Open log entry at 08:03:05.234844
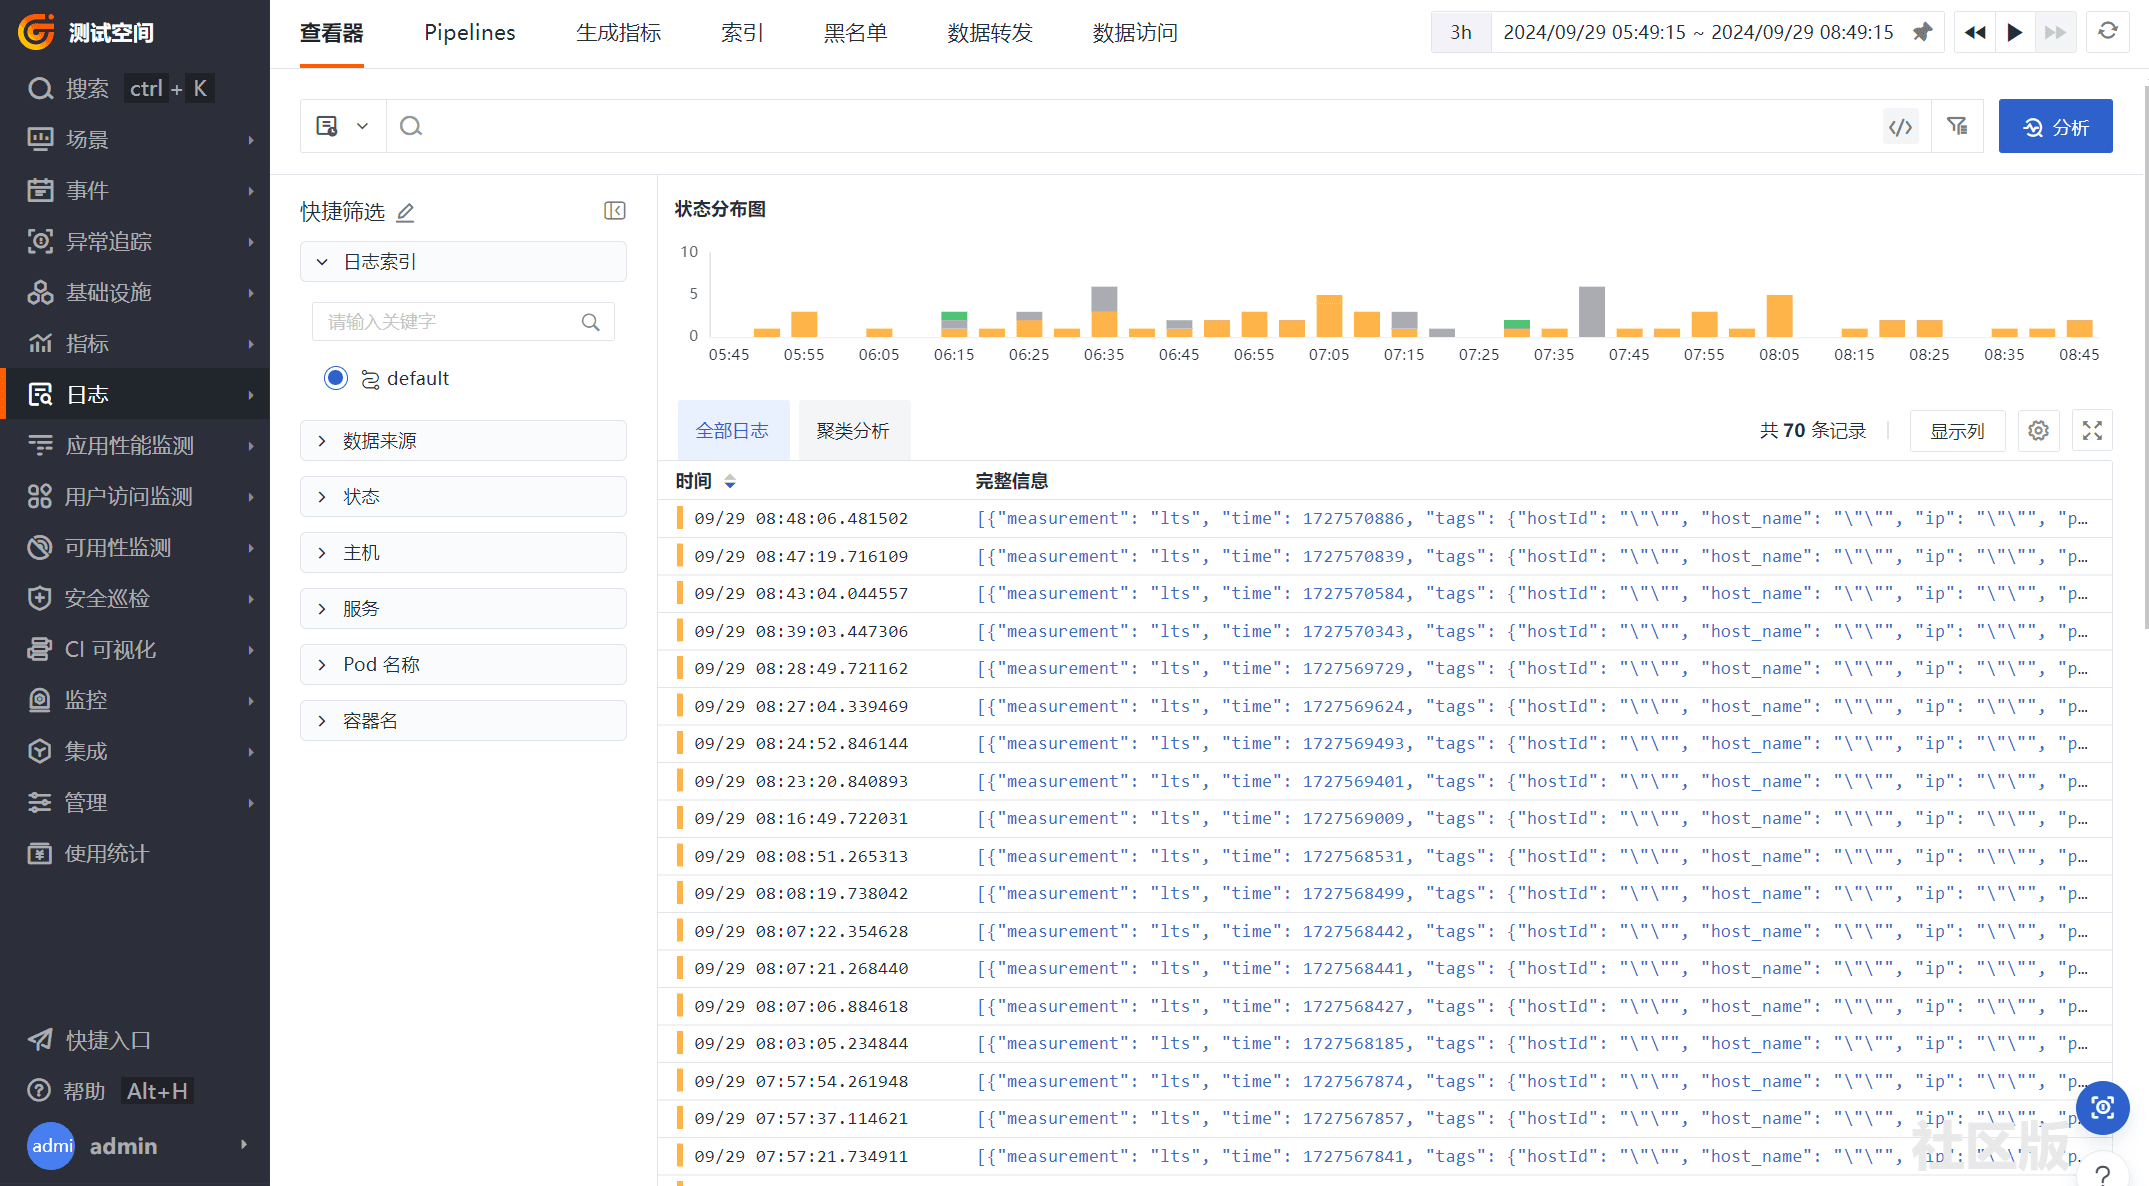This screenshot has width=2149, height=1186. coord(1385,1044)
